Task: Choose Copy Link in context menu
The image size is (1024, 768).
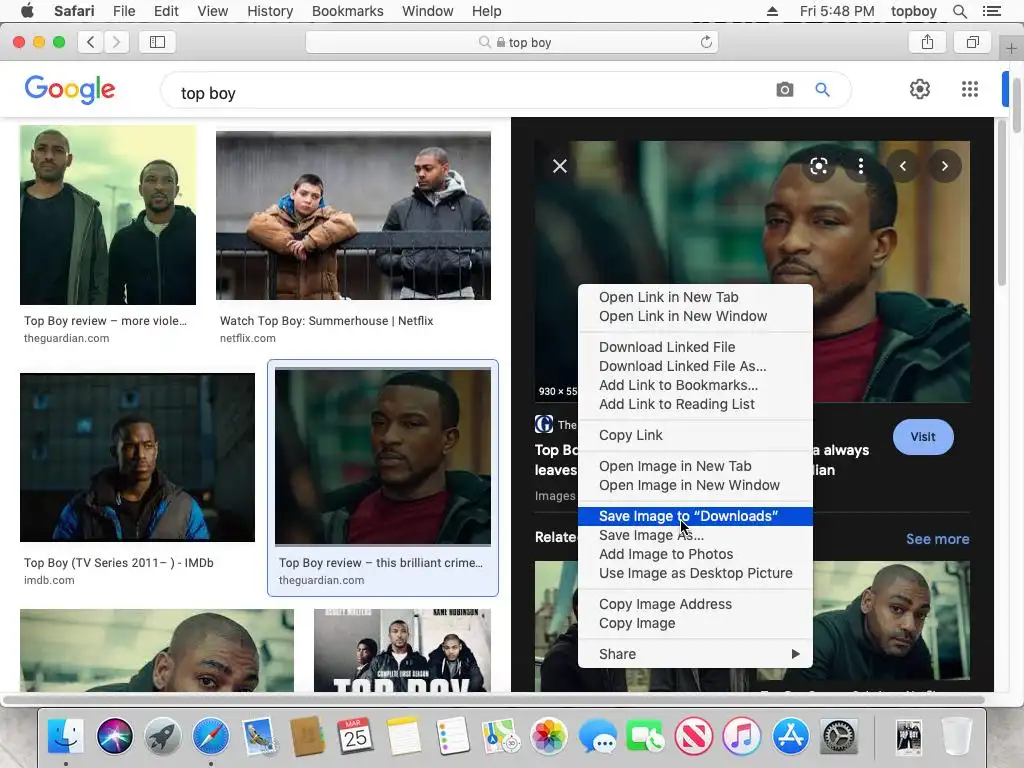Action: pos(696,435)
